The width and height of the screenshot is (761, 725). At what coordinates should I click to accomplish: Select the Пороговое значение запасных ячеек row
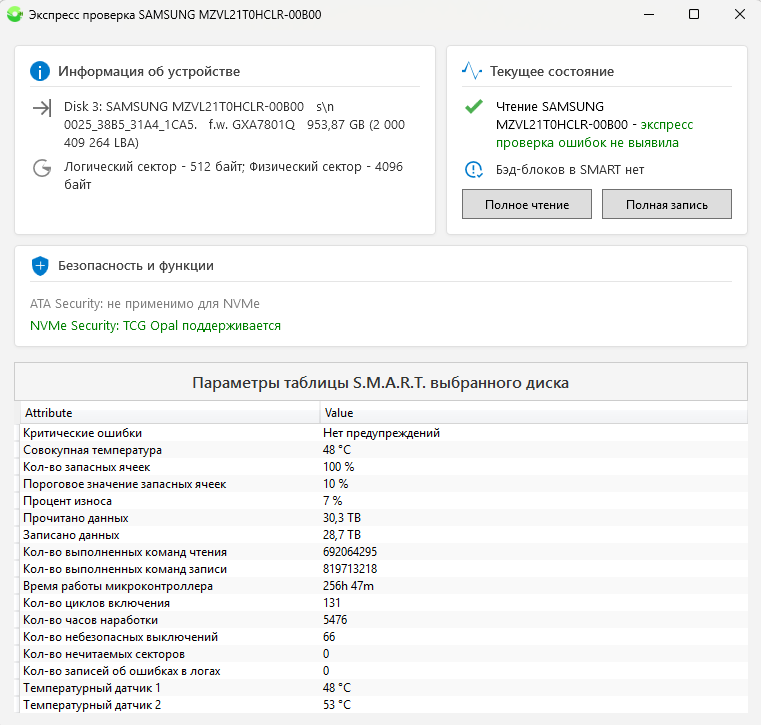[x=383, y=484]
